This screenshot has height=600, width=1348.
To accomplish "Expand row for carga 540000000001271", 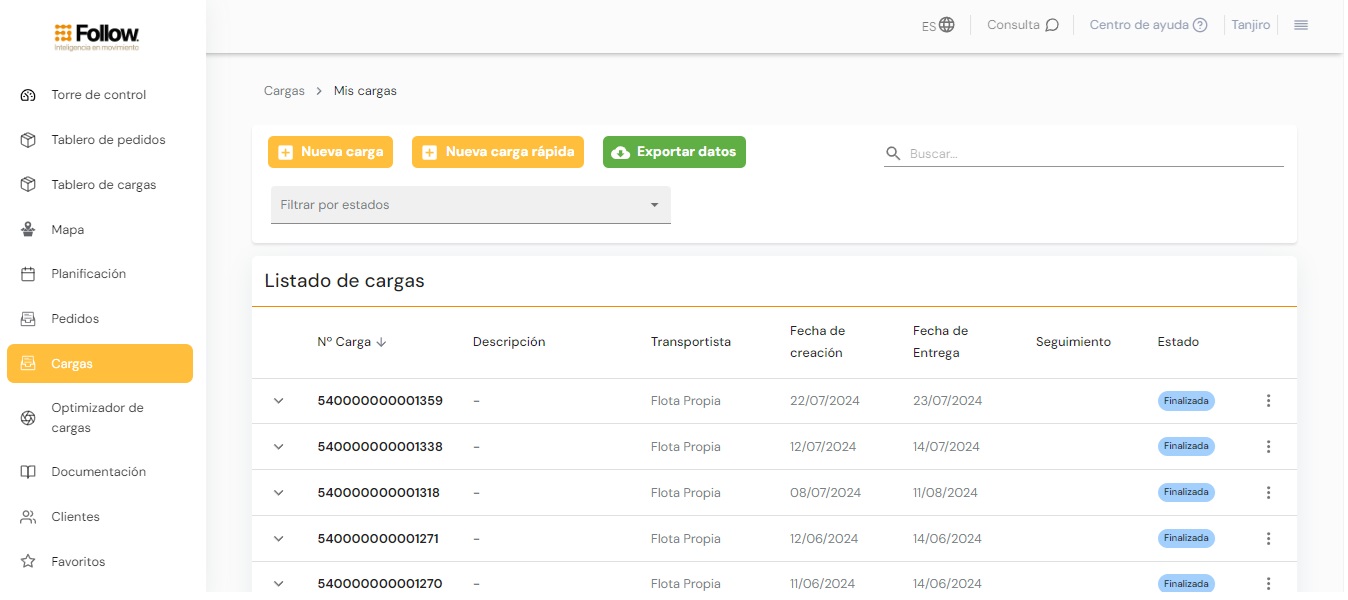I will 279,539.
